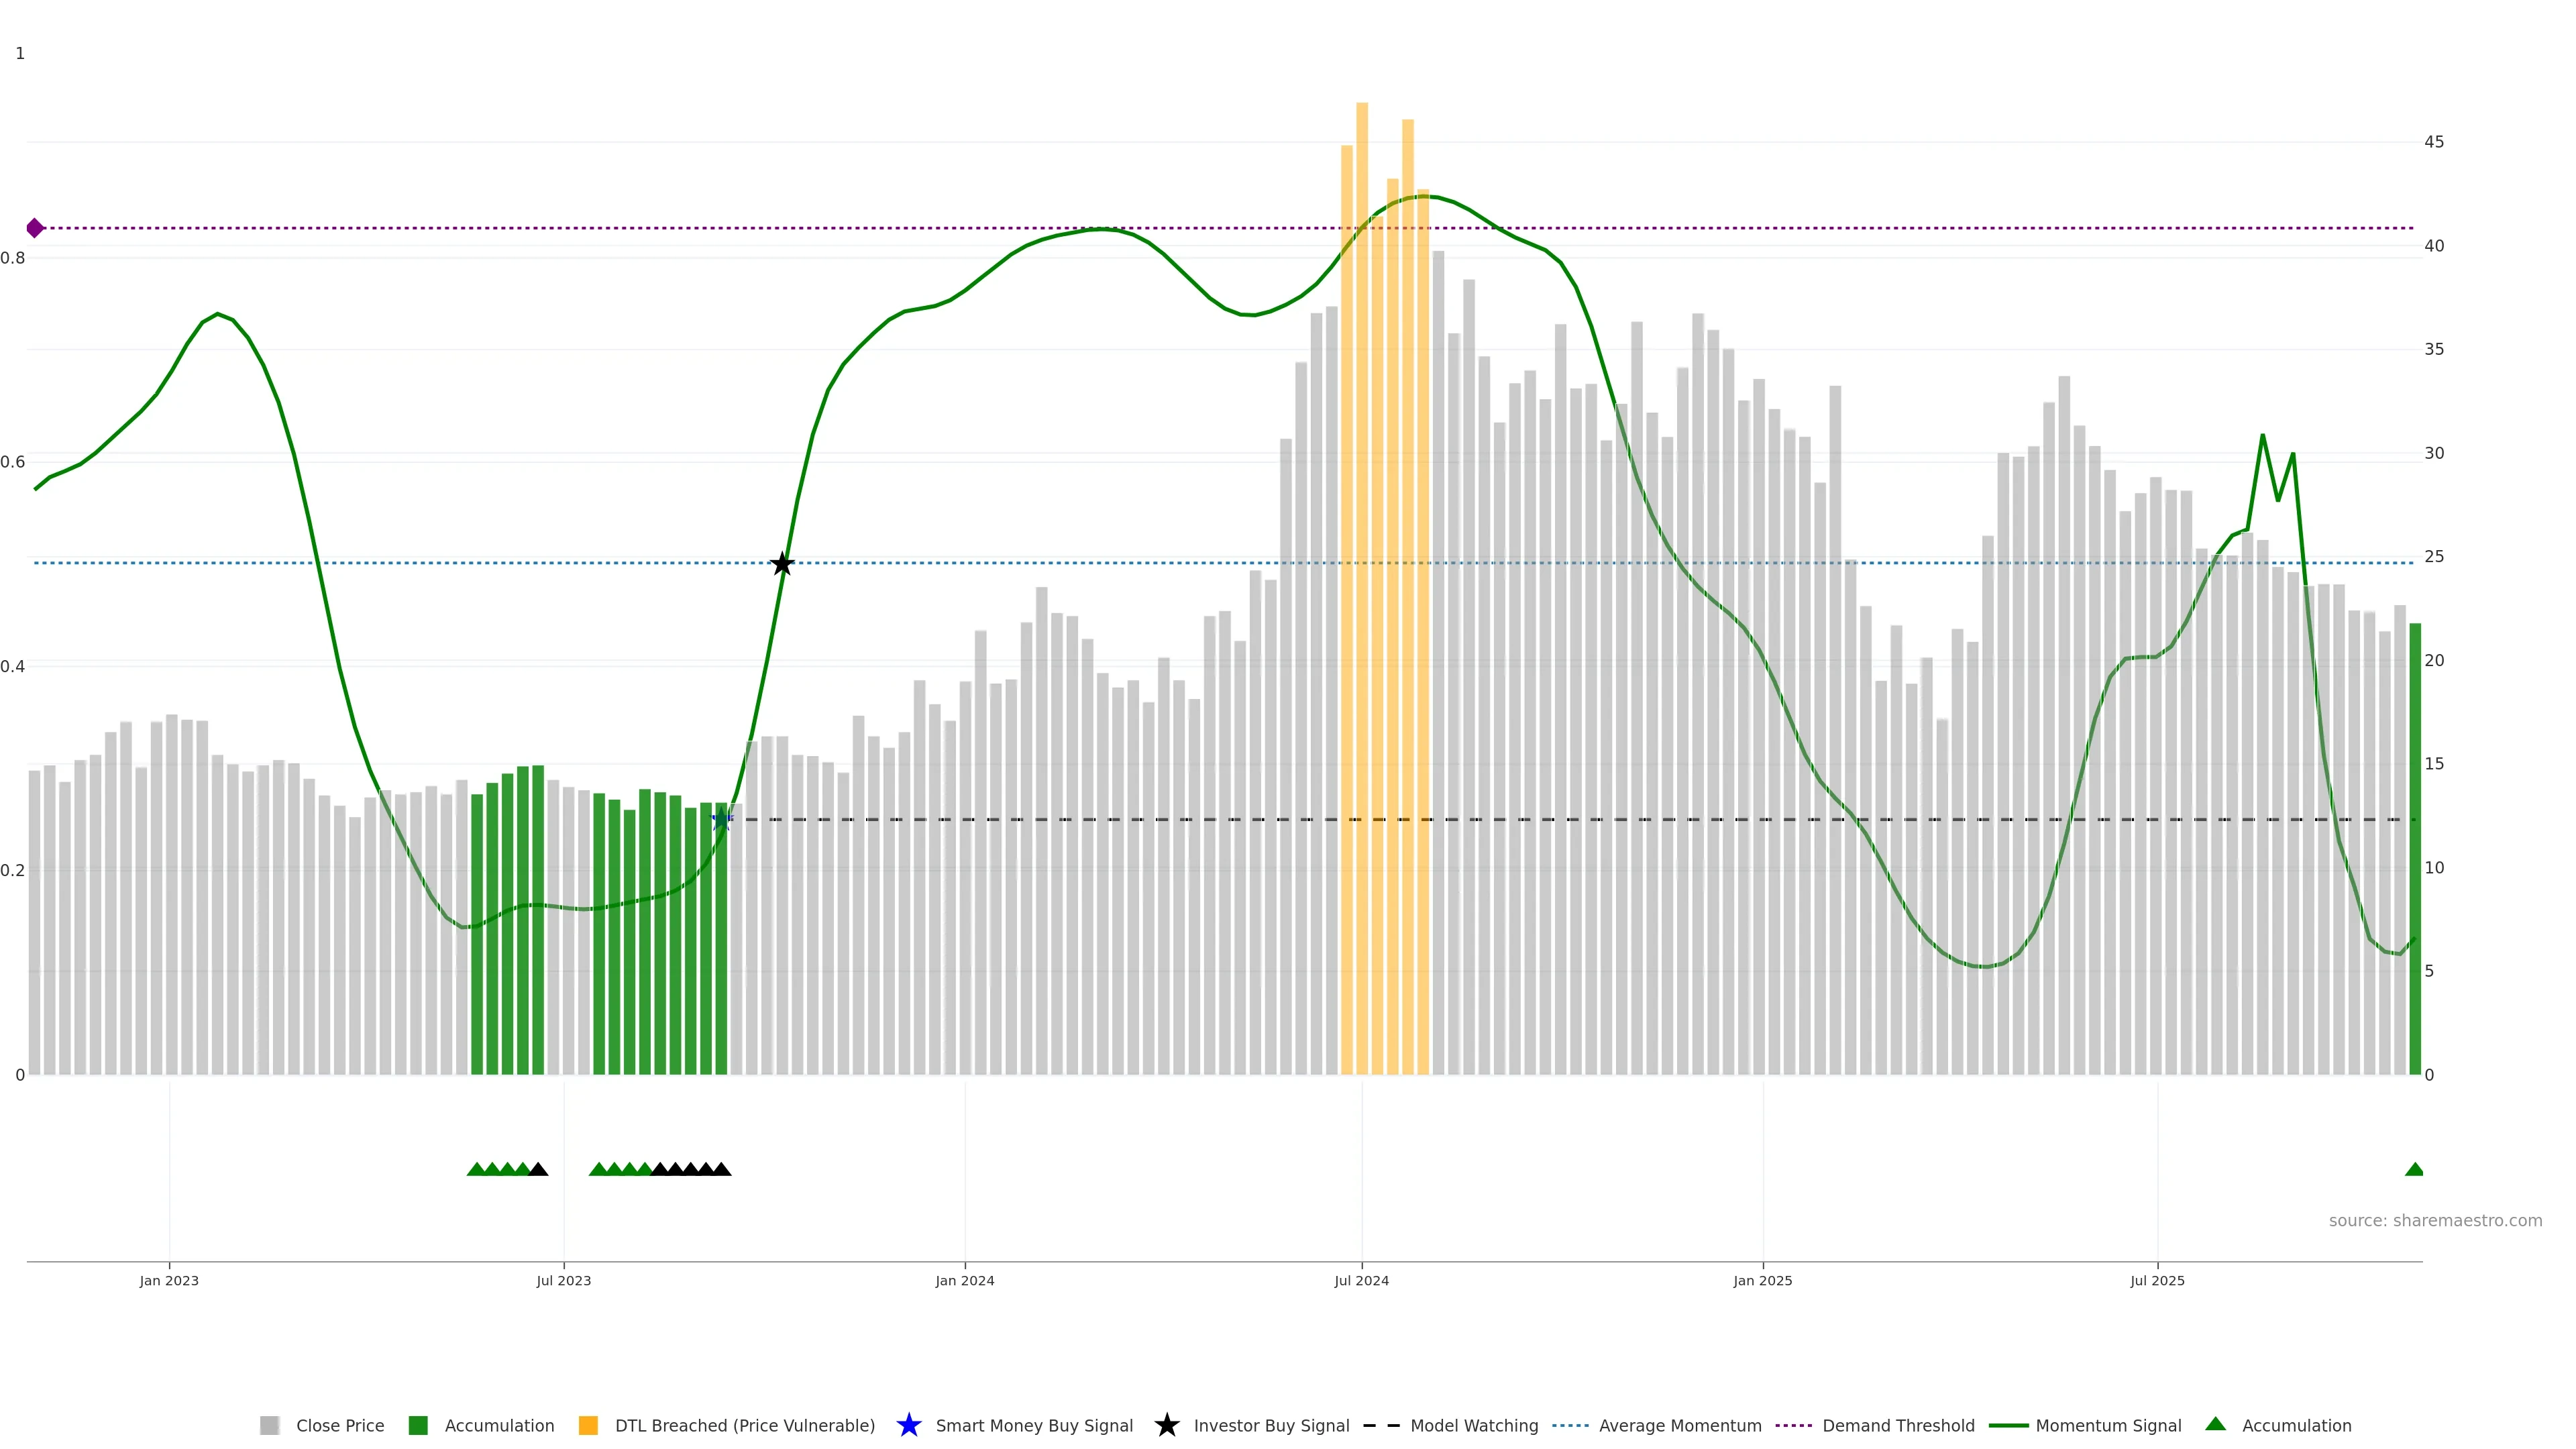Click the black Investor Buy Signal star on chart
The image size is (2576, 1449).
coord(782,564)
